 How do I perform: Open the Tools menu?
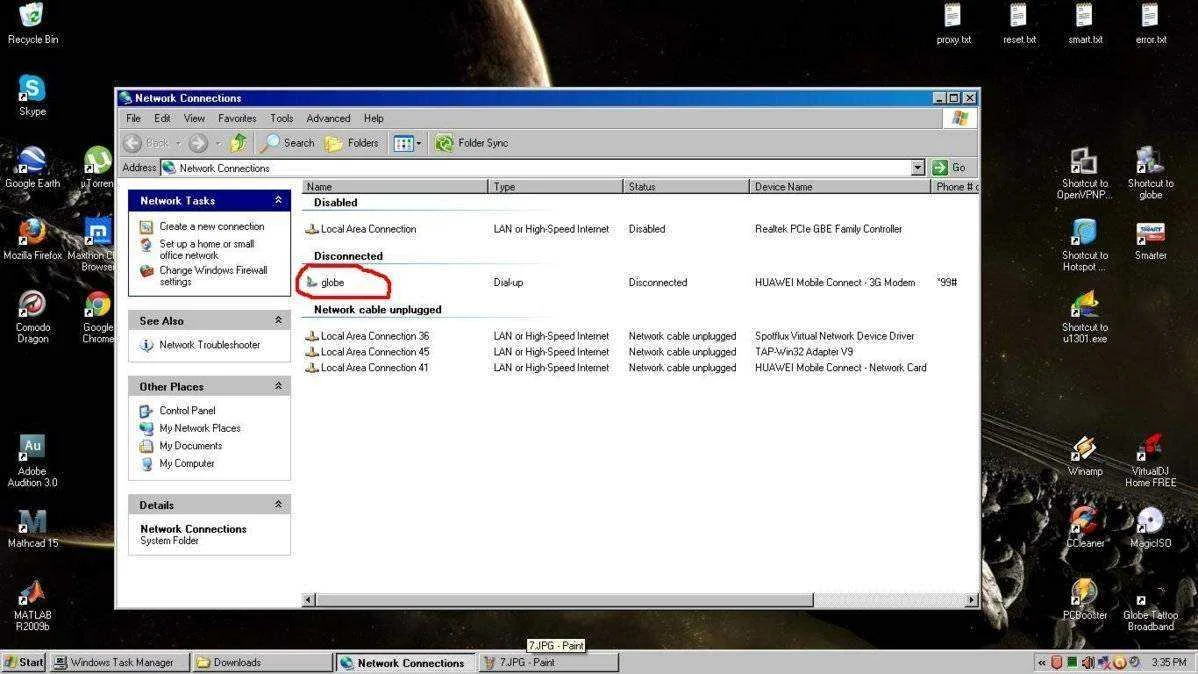pyautogui.click(x=281, y=118)
